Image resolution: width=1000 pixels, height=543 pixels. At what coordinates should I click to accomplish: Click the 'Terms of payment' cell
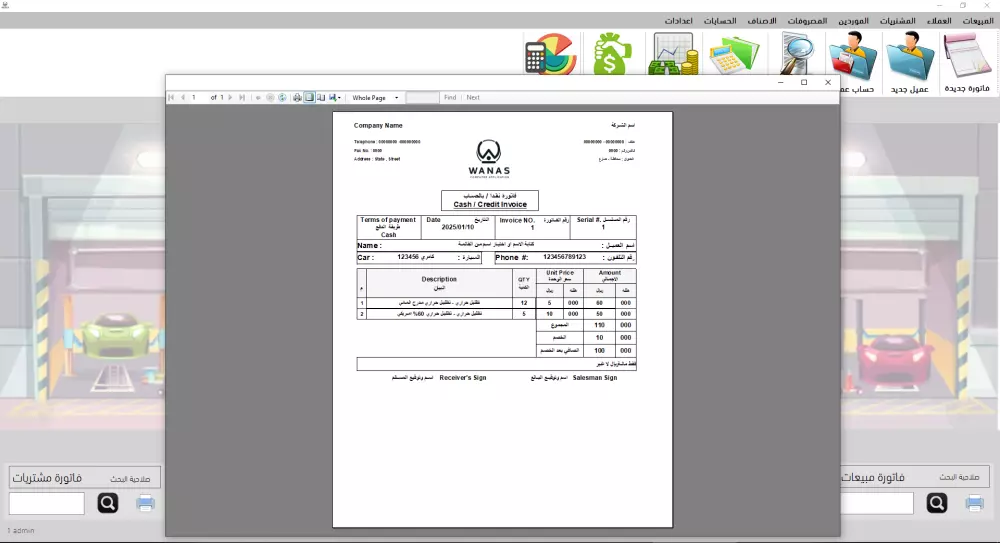[388, 227]
